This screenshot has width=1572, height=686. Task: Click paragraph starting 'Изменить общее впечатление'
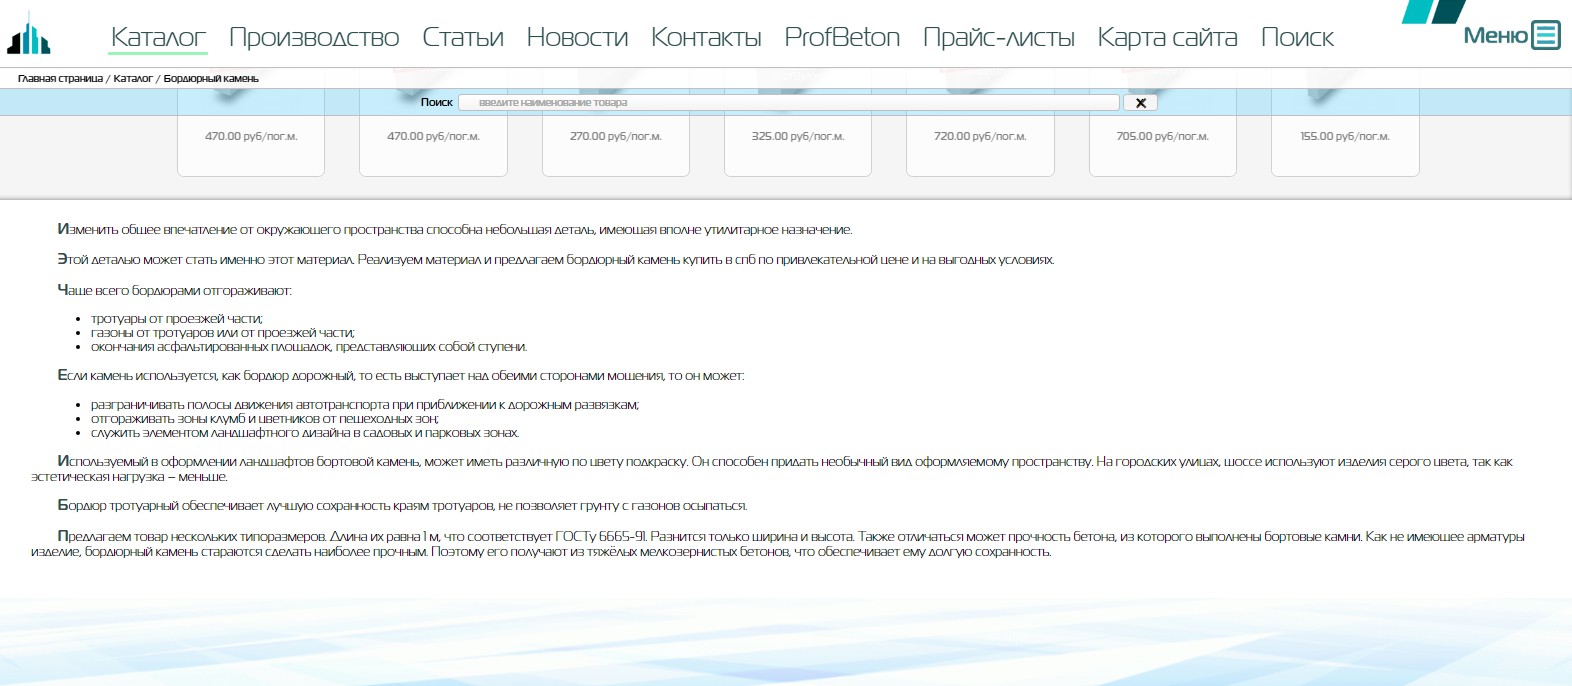455,229
